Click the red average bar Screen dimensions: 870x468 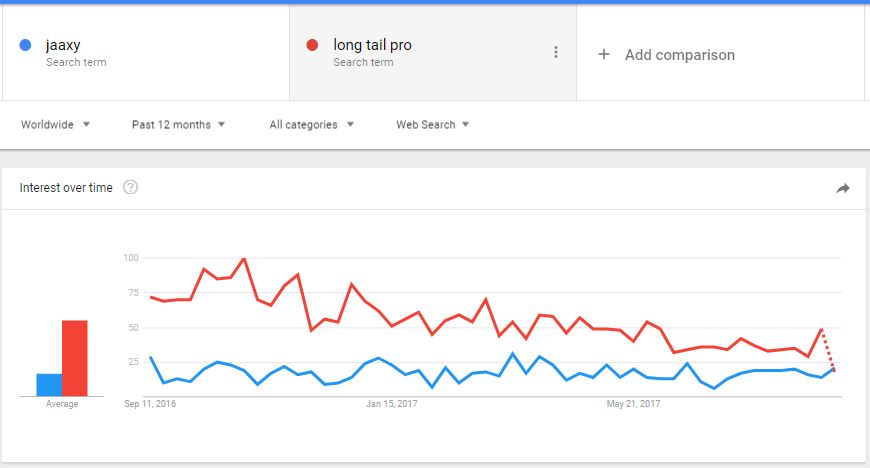click(x=74, y=358)
